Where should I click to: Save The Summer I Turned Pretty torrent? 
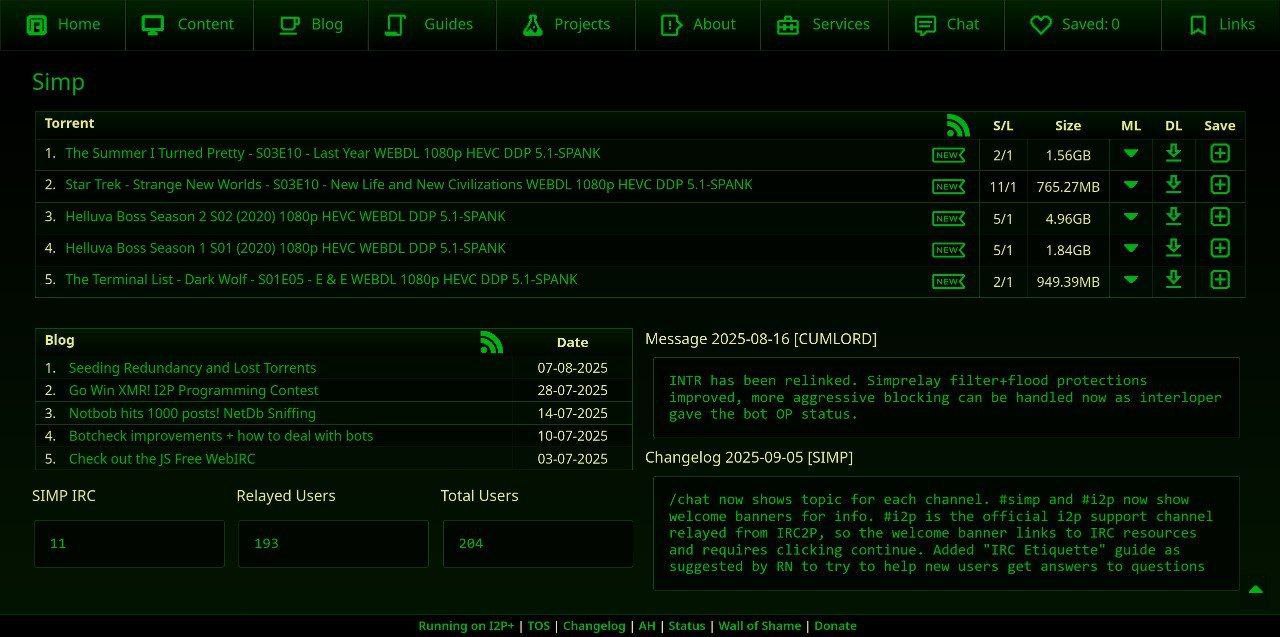tap(1219, 153)
